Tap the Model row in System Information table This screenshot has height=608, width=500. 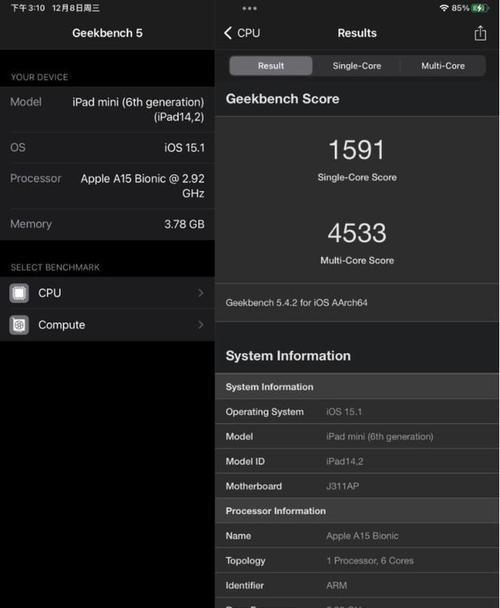357,437
